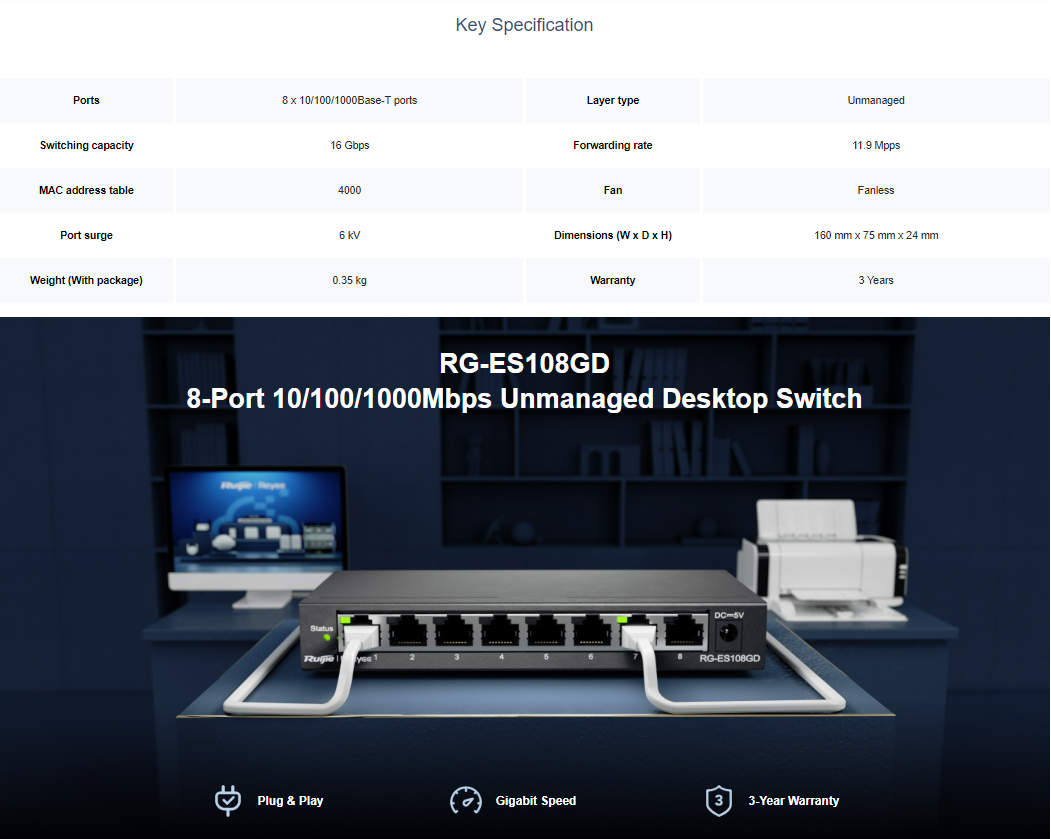Click the MAC address table label
This screenshot has width=1051, height=839.
(87, 190)
